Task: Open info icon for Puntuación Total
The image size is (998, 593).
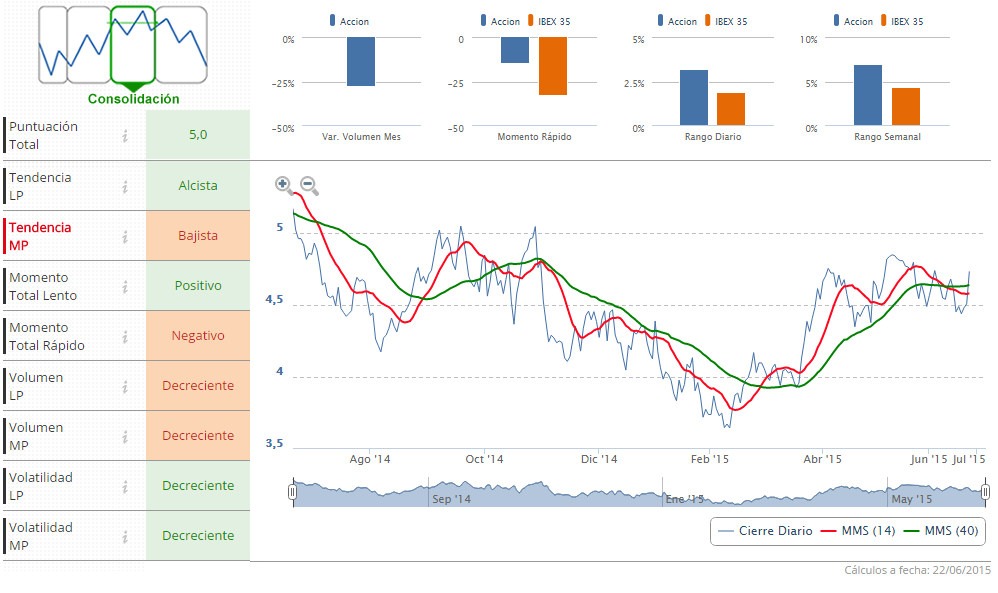Action: tap(125, 136)
